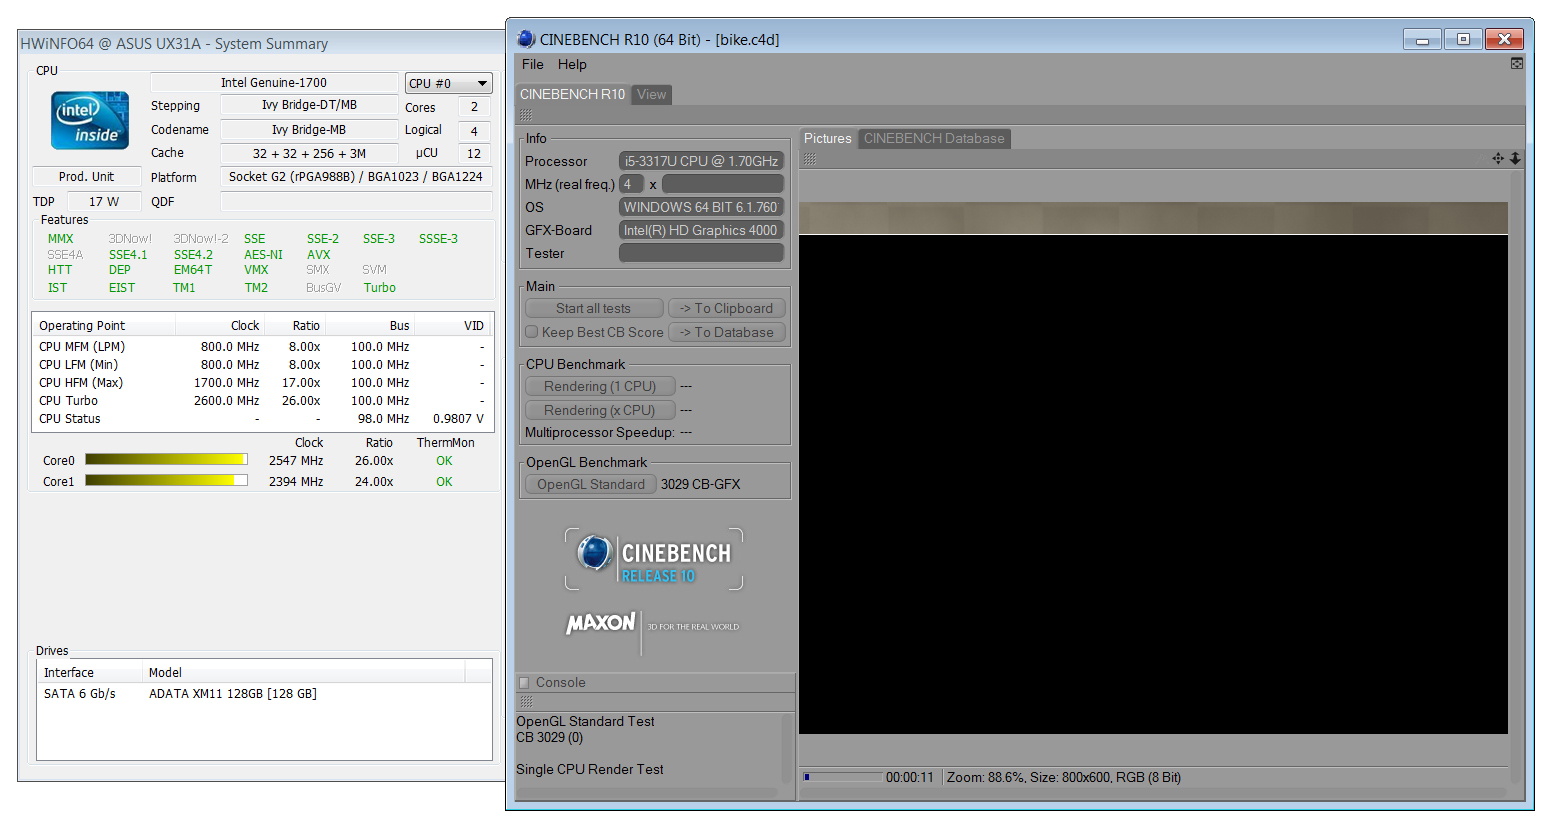Image resolution: width=1549 pixels, height=826 pixels.
Task: Click the AES-NI feature label
Action: coord(263,255)
